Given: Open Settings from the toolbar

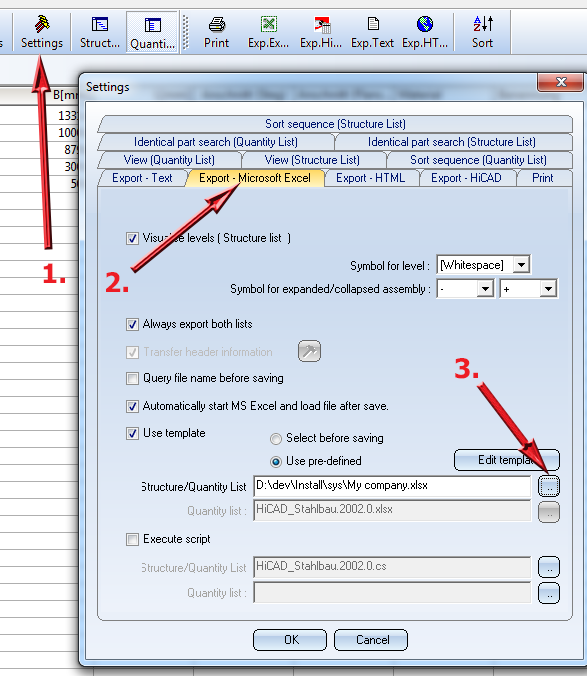Looking at the screenshot, I should [42, 32].
